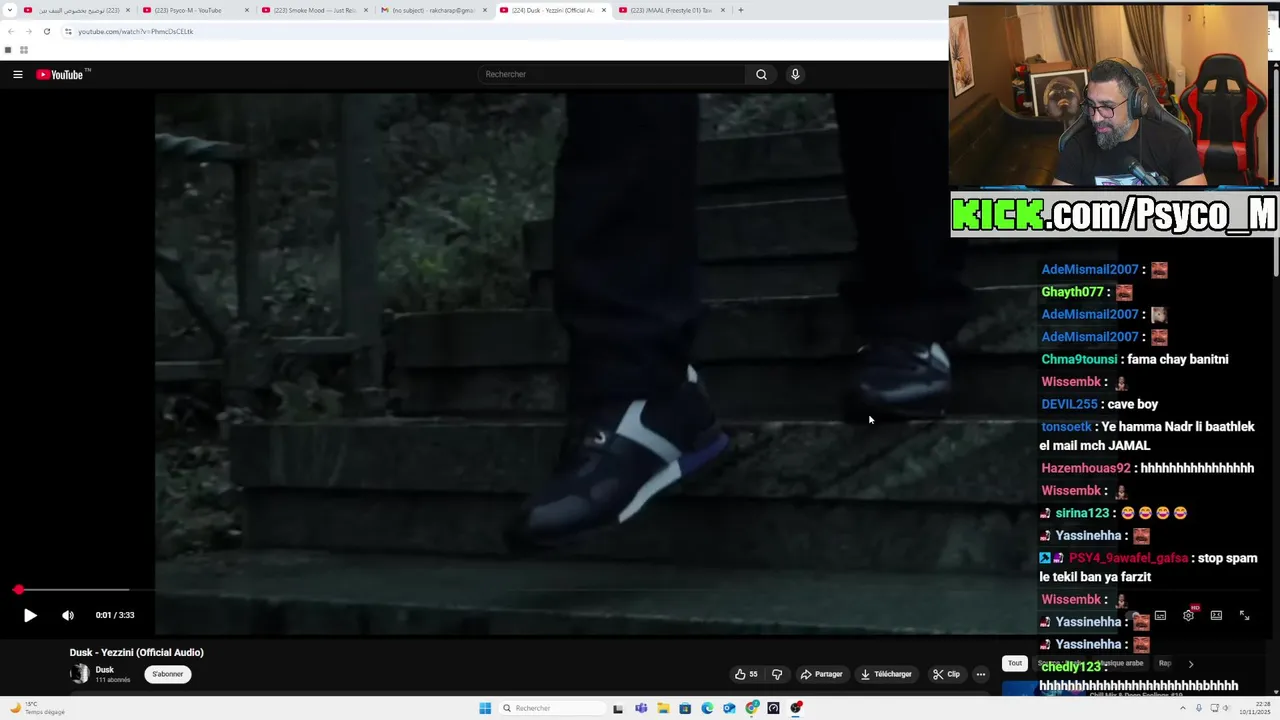This screenshot has width=1280, height=720.
Task: Open Dusk channel name link
Action: [x=105, y=670]
